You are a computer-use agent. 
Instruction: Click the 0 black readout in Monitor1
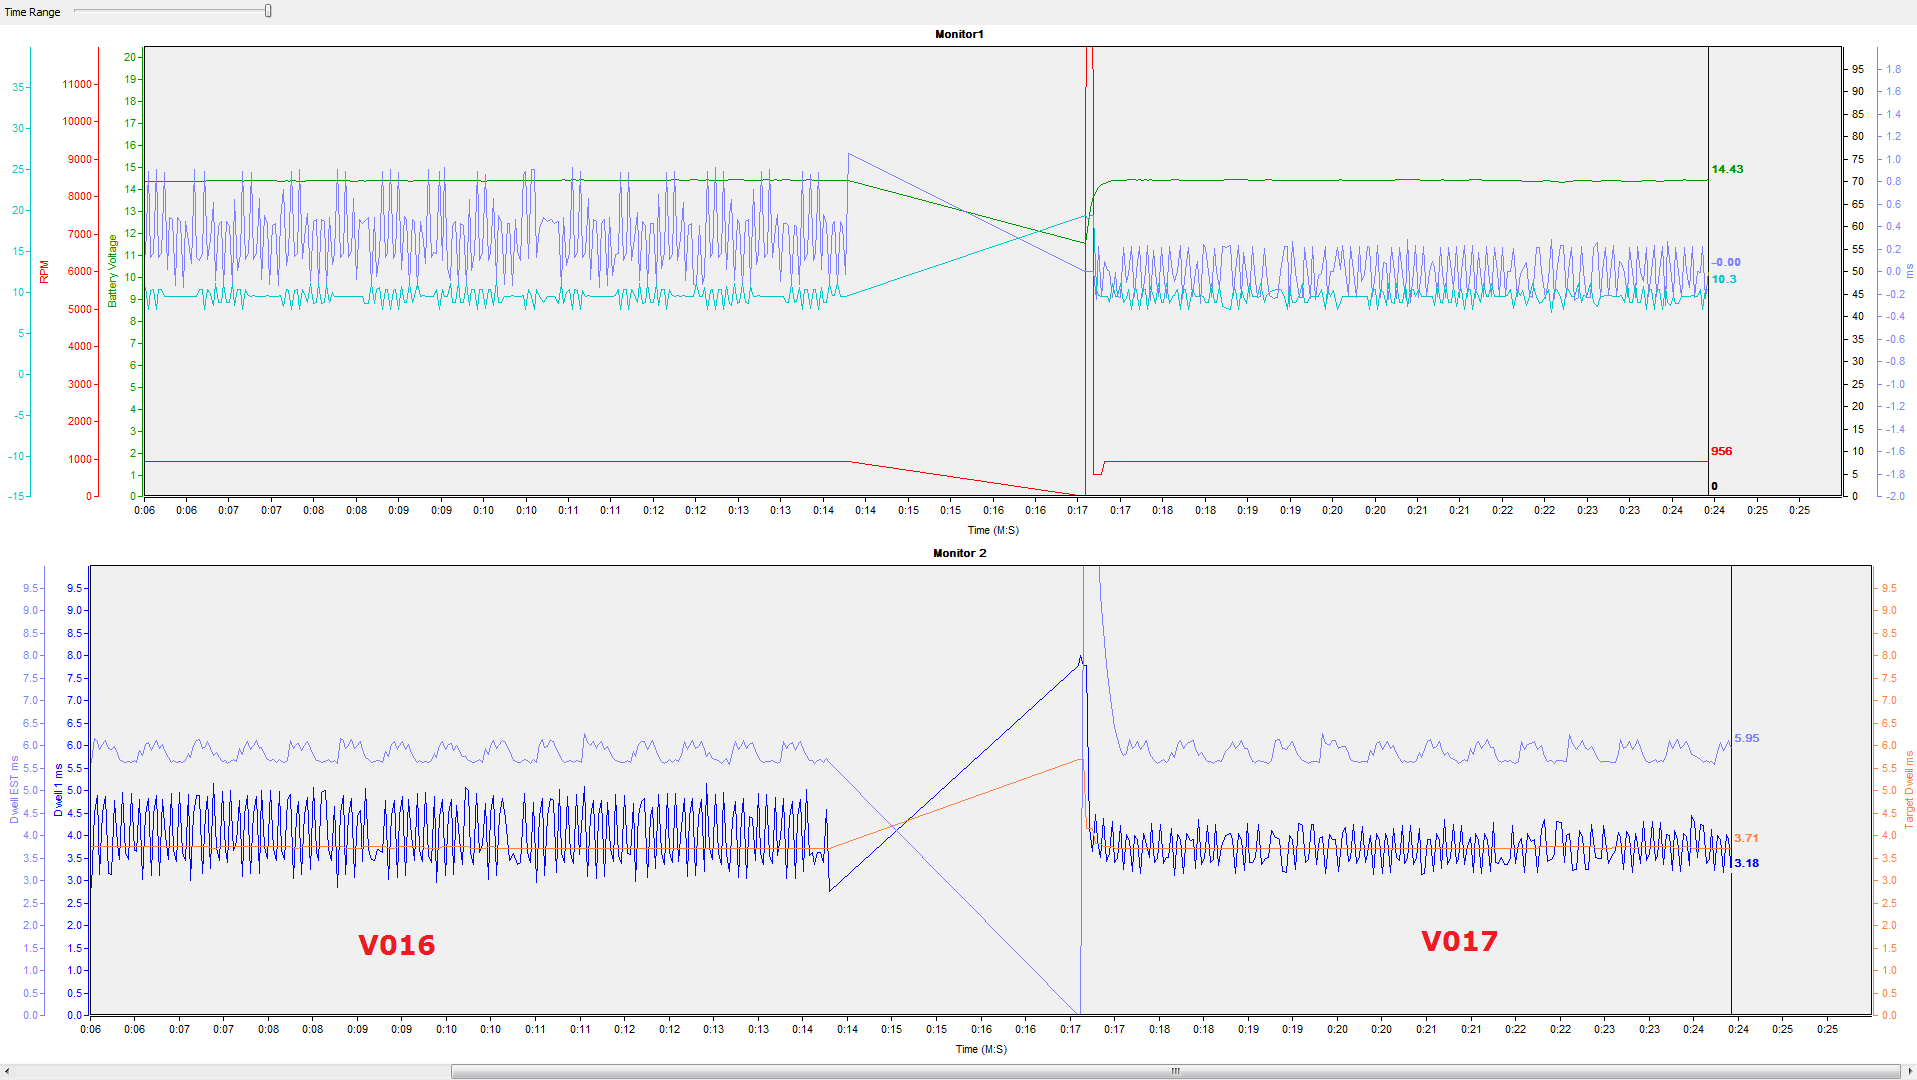1714,486
